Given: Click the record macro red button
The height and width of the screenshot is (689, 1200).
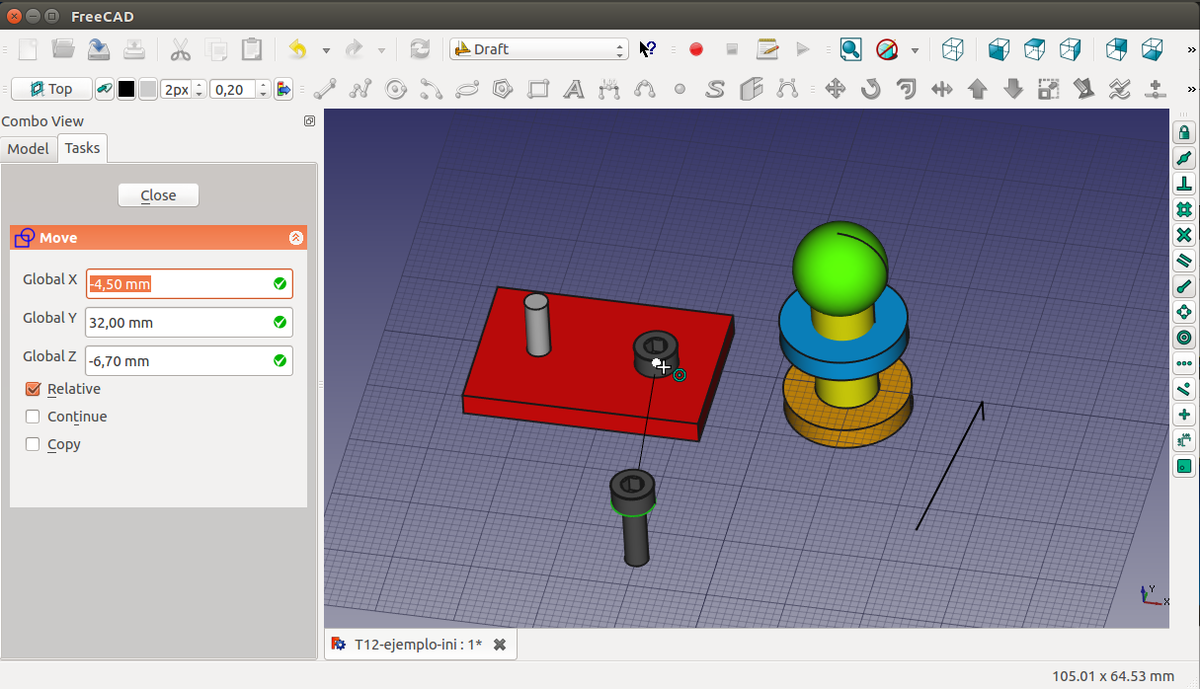Looking at the screenshot, I should pyautogui.click(x=696, y=49).
